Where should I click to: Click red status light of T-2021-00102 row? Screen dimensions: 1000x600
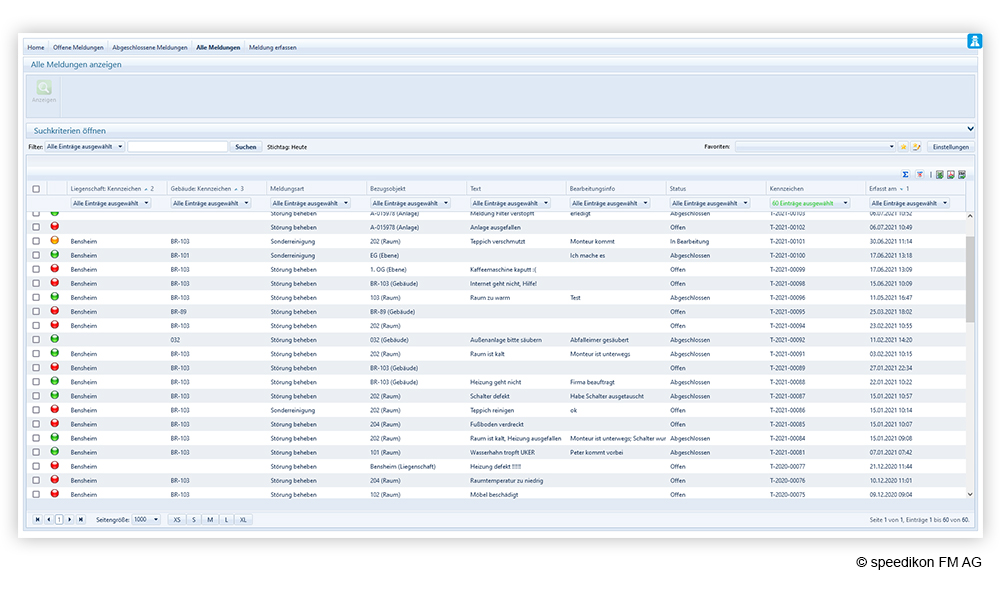tap(55, 226)
